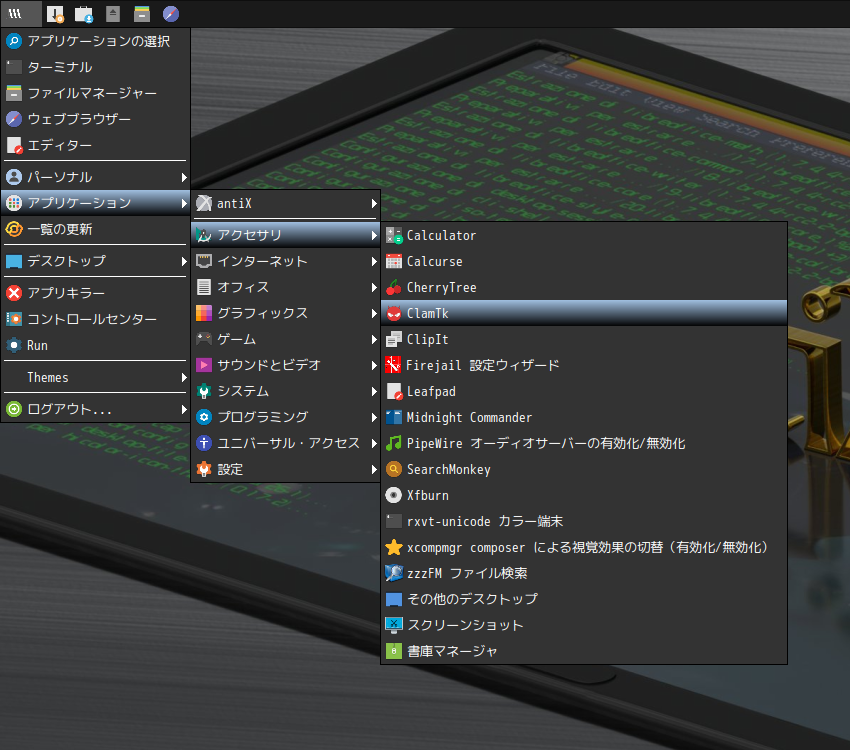Click the Calcurse calendar icon

tap(394, 261)
